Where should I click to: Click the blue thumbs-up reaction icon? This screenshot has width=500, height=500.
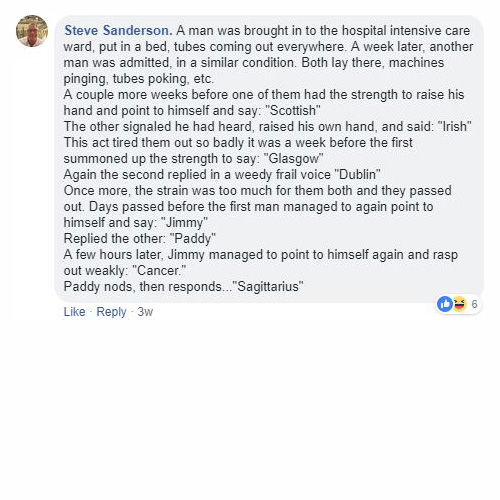pos(445,304)
